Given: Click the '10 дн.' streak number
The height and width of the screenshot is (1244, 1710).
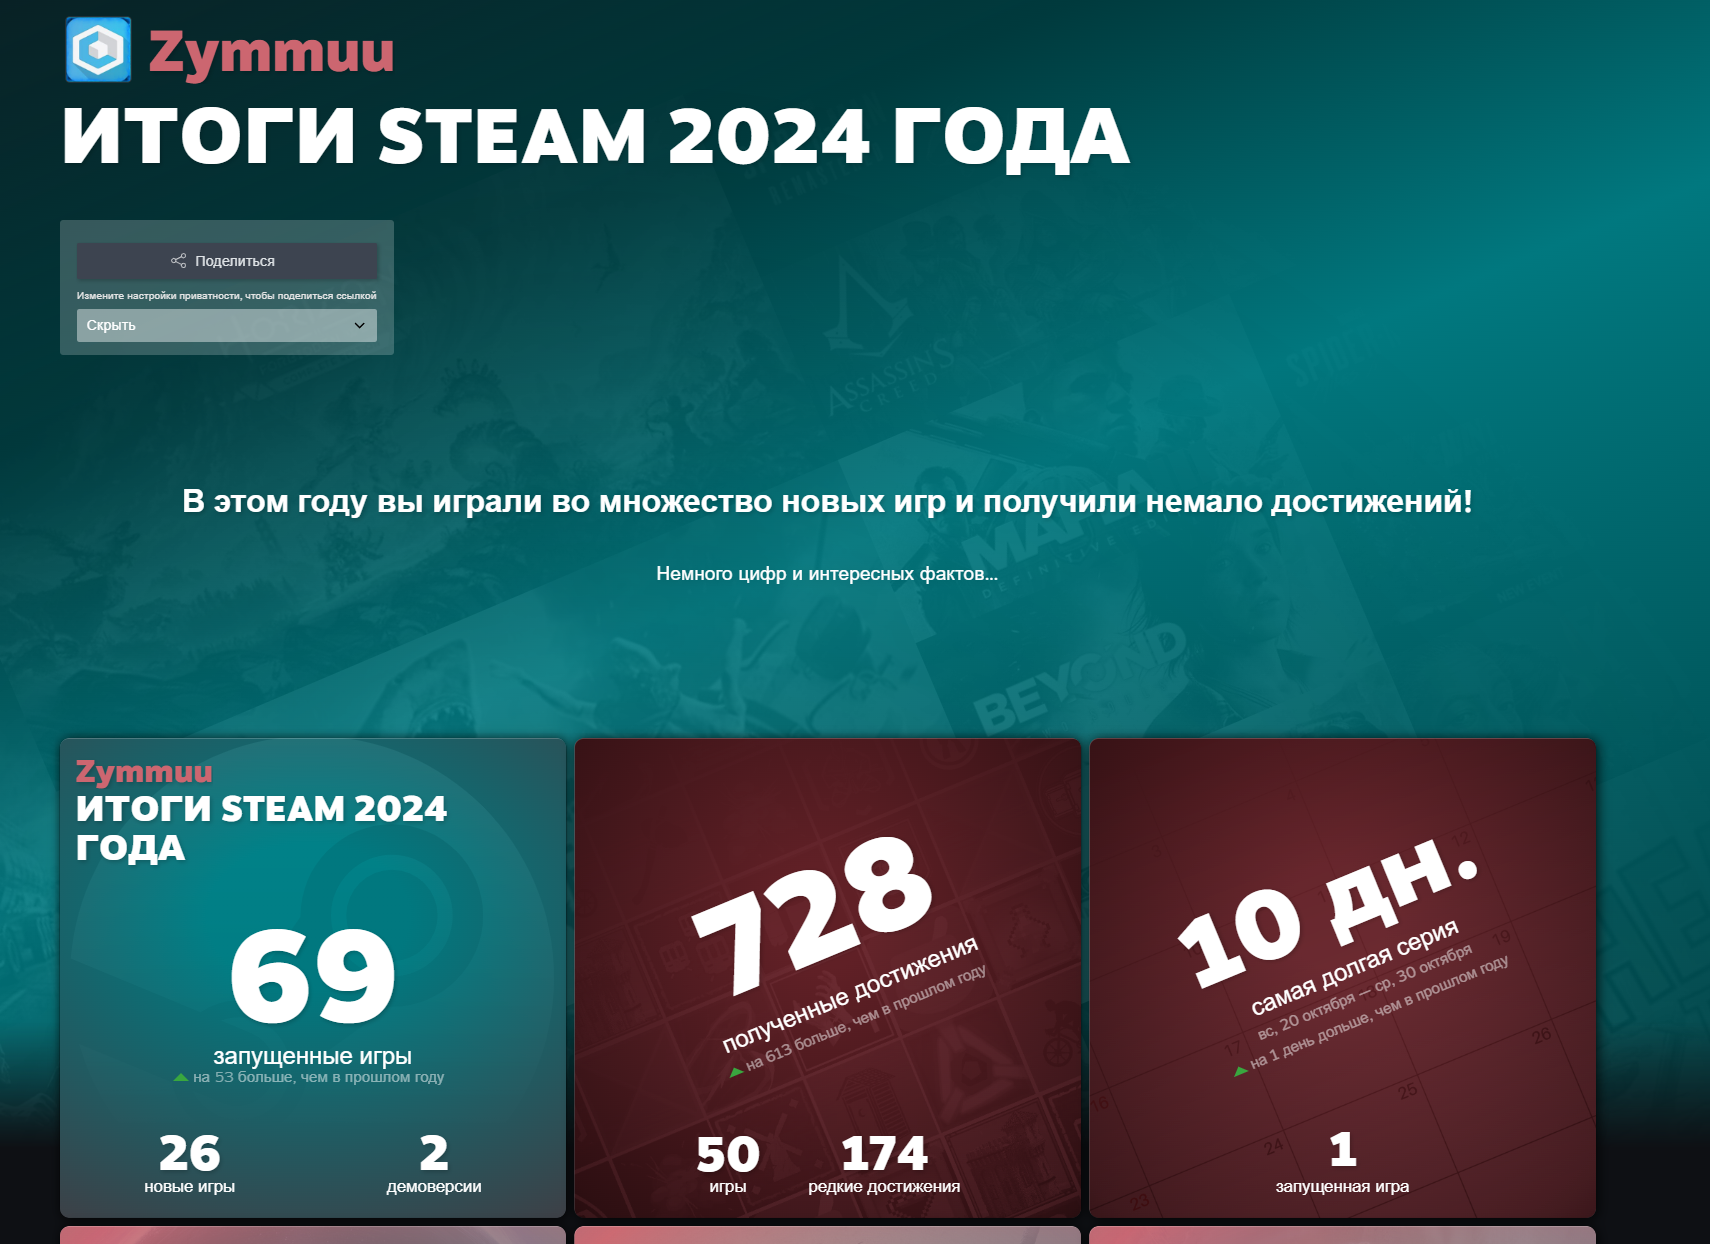Looking at the screenshot, I should point(1327,911).
